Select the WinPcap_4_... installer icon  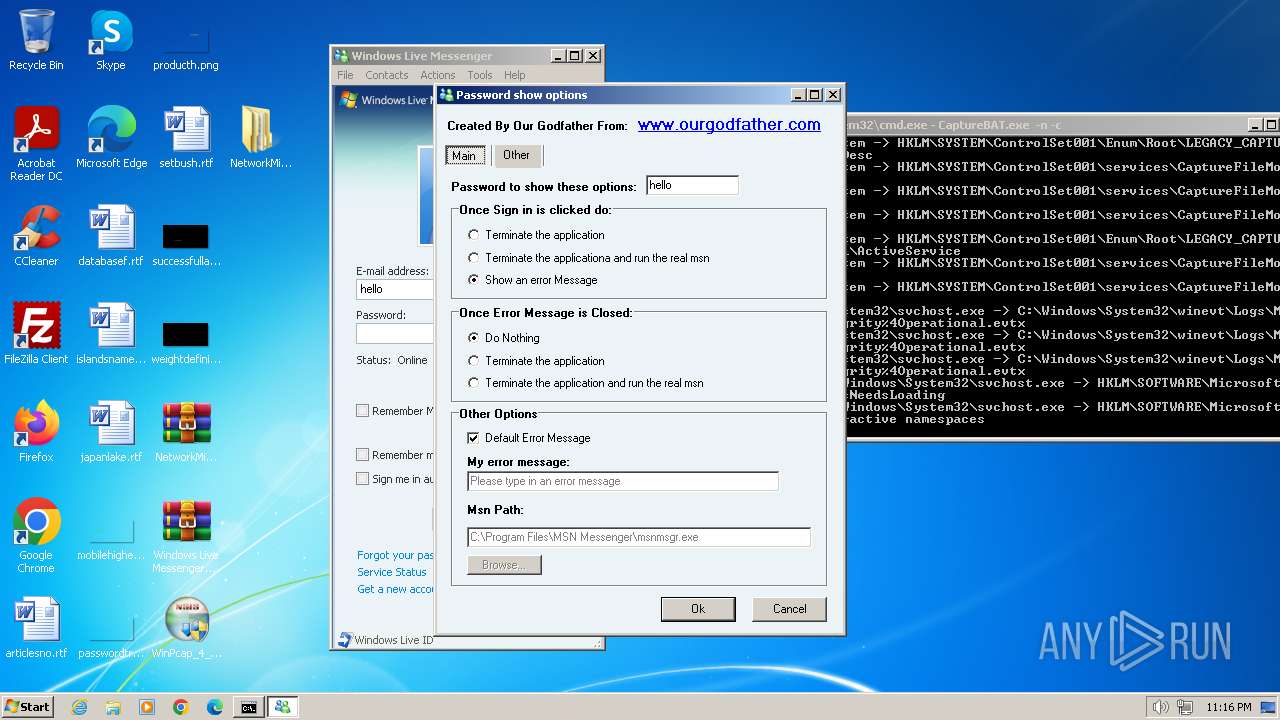pos(186,628)
